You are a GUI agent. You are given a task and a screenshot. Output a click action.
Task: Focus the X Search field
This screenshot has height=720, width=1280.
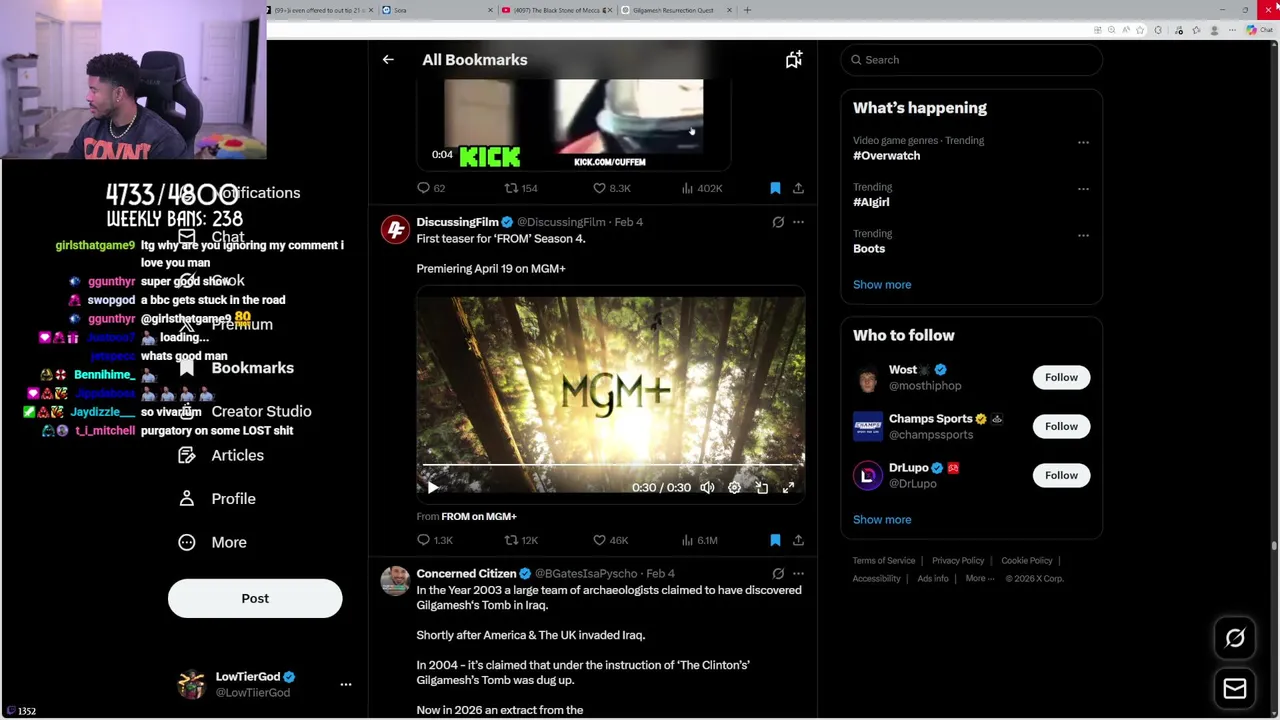[971, 60]
